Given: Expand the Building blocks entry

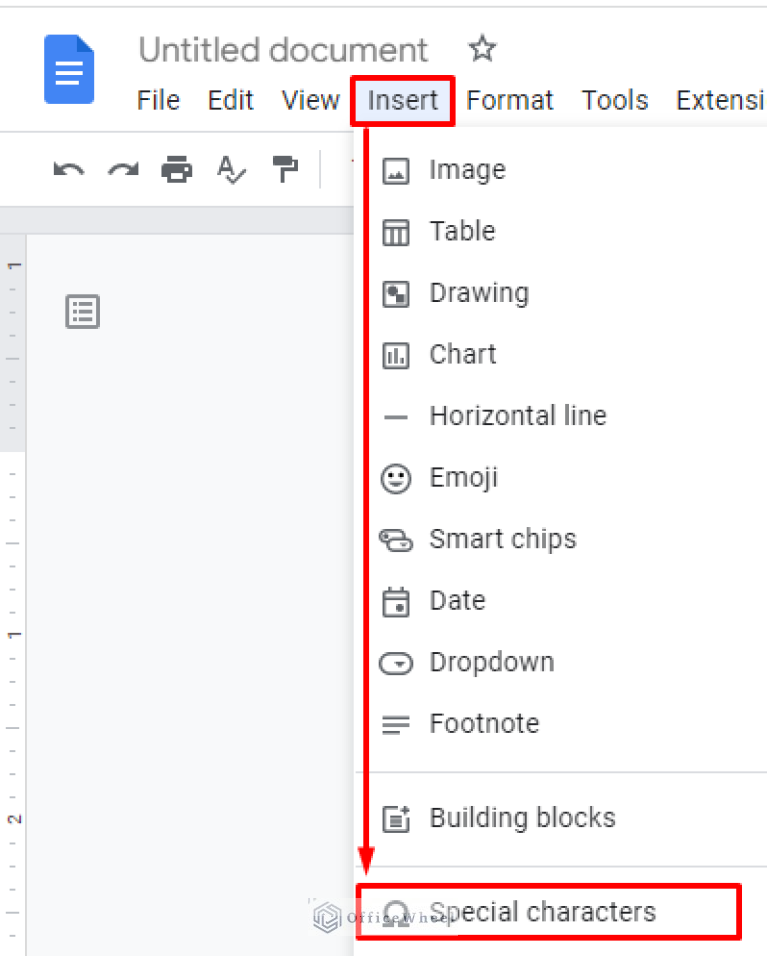Looking at the screenshot, I should (x=522, y=817).
